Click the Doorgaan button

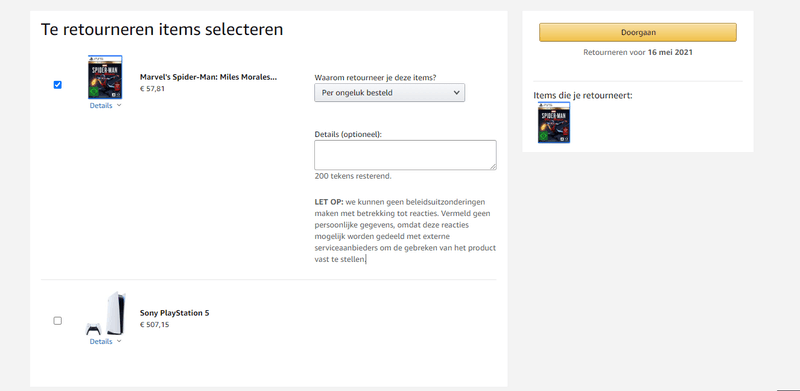tap(638, 32)
